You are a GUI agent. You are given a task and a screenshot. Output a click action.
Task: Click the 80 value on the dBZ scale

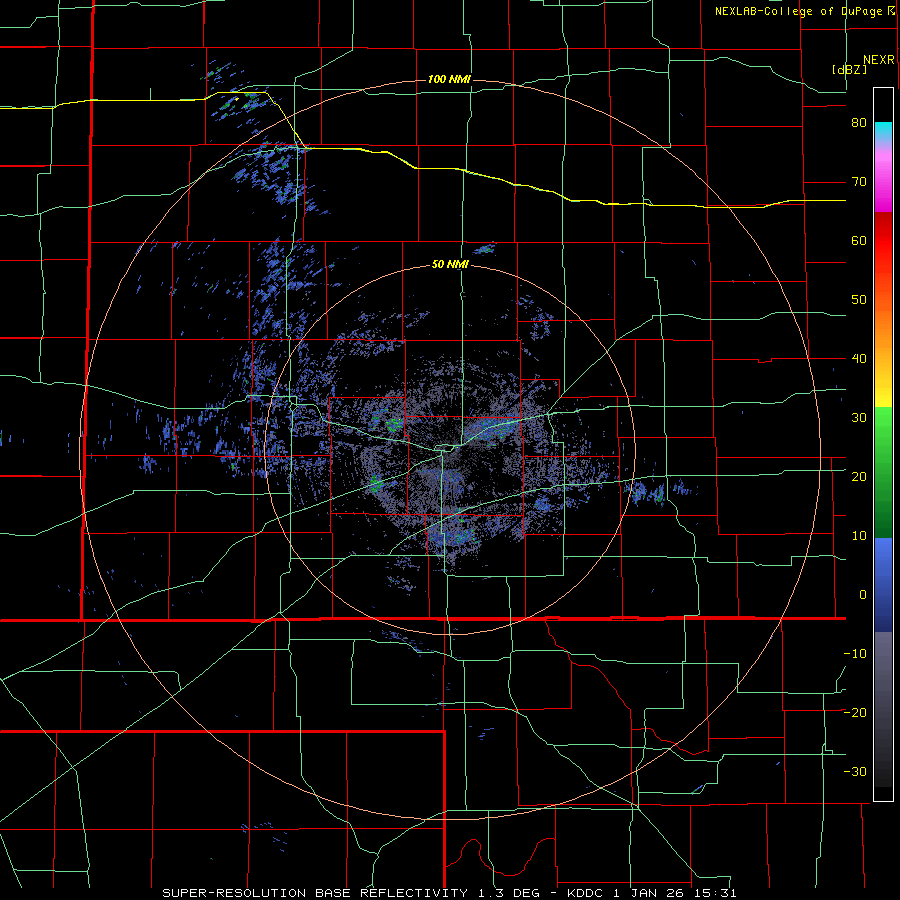[x=859, y=123]
